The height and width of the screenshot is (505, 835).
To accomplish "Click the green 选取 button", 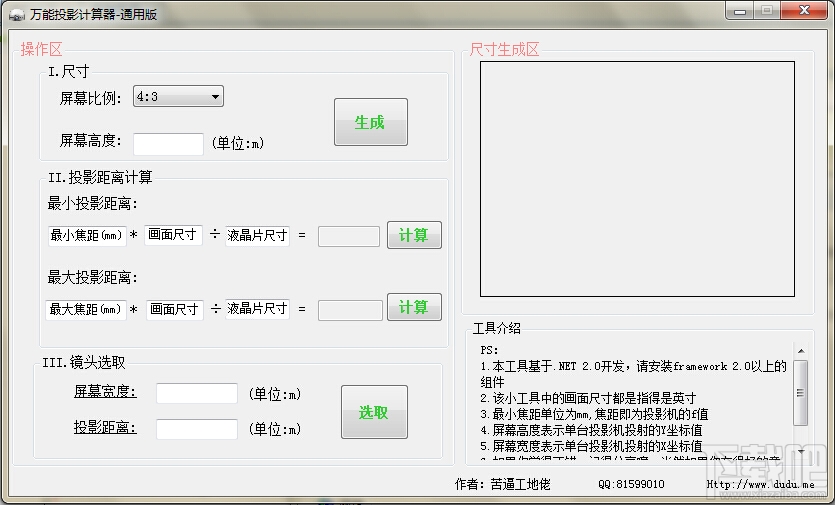I will [x=374, y=412].
